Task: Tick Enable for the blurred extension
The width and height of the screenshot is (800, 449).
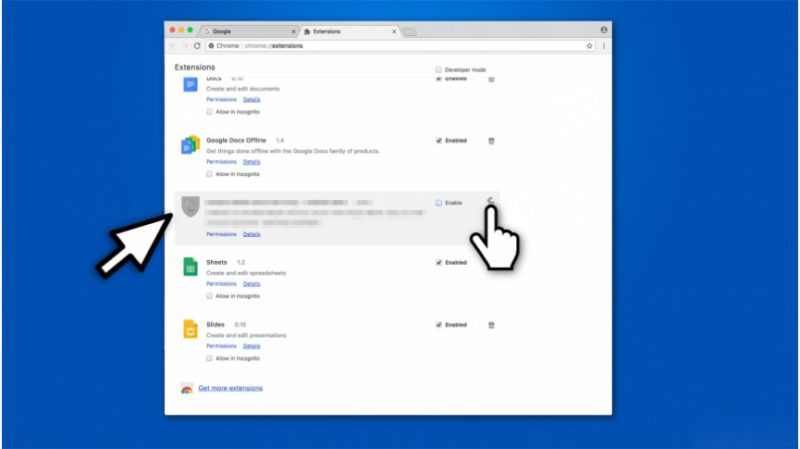Action: [438, 202]
